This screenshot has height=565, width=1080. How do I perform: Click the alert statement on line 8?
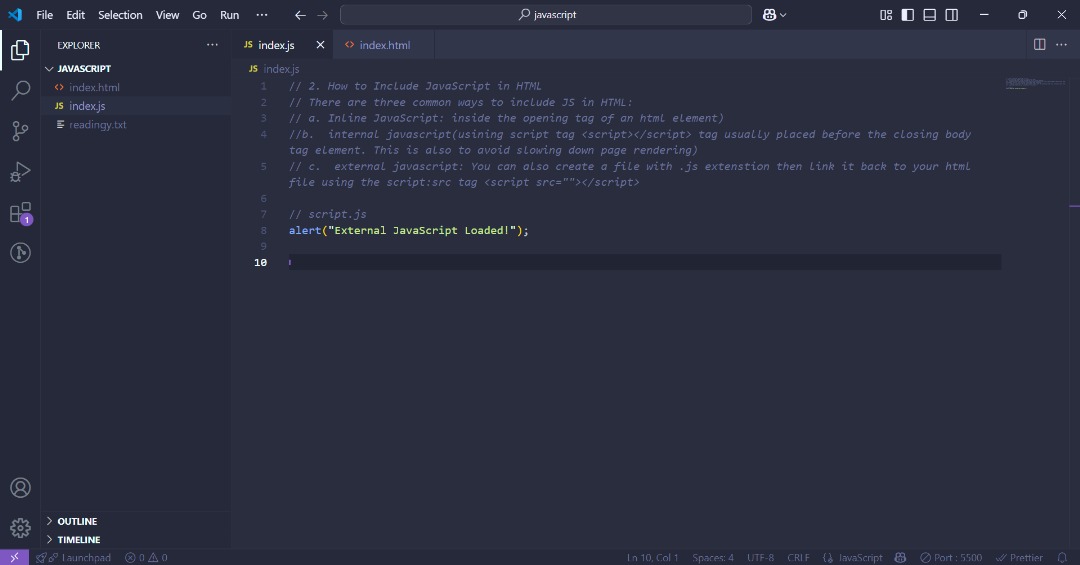(x=408, y=230)
